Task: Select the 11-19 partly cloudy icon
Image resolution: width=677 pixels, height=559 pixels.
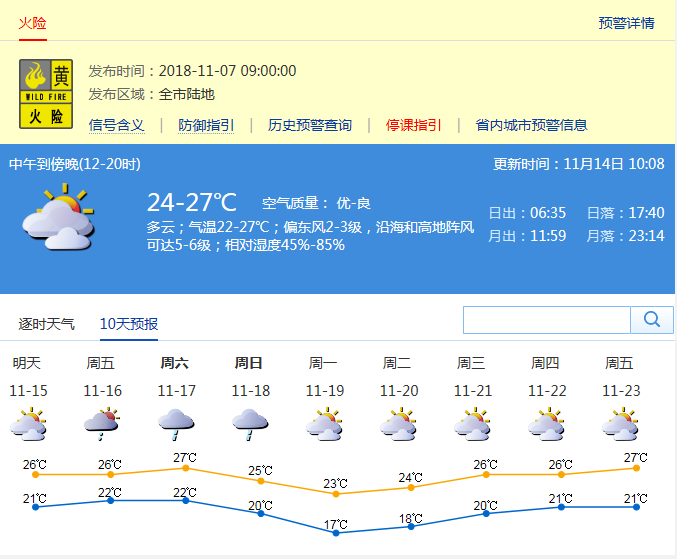Action: [x=324, y=424]
